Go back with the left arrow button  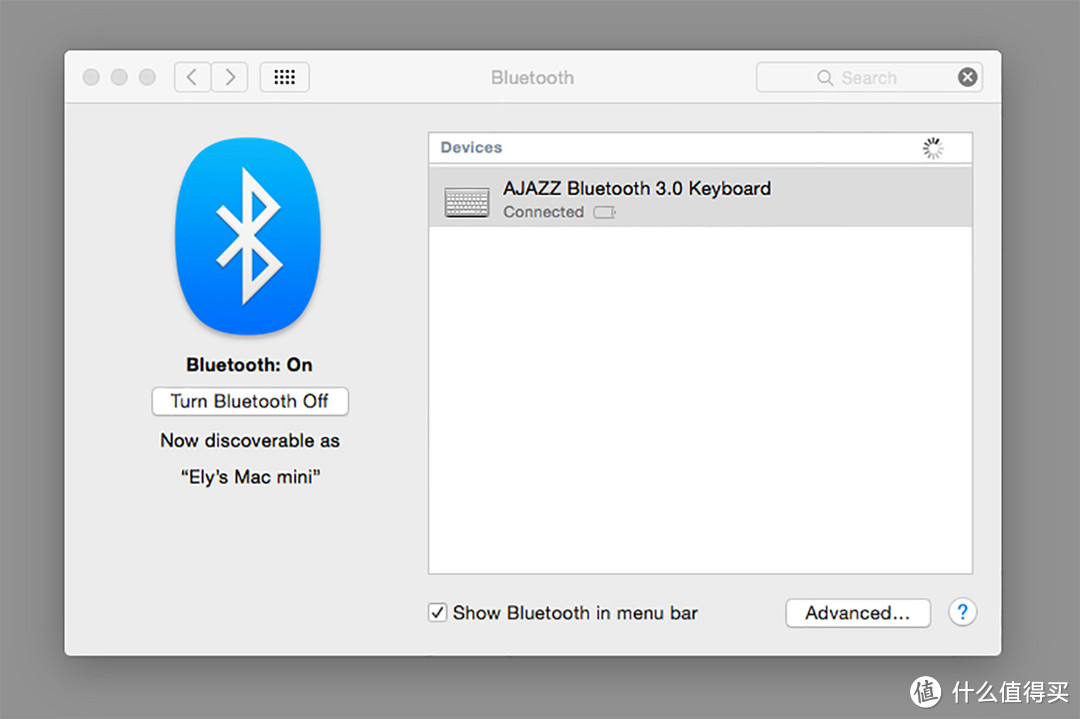click(x=192, y=77)
